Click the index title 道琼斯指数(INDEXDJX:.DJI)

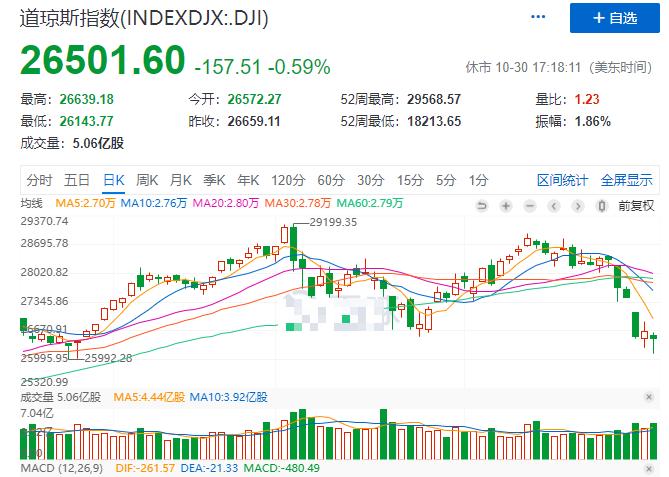[x=144, y=18]
